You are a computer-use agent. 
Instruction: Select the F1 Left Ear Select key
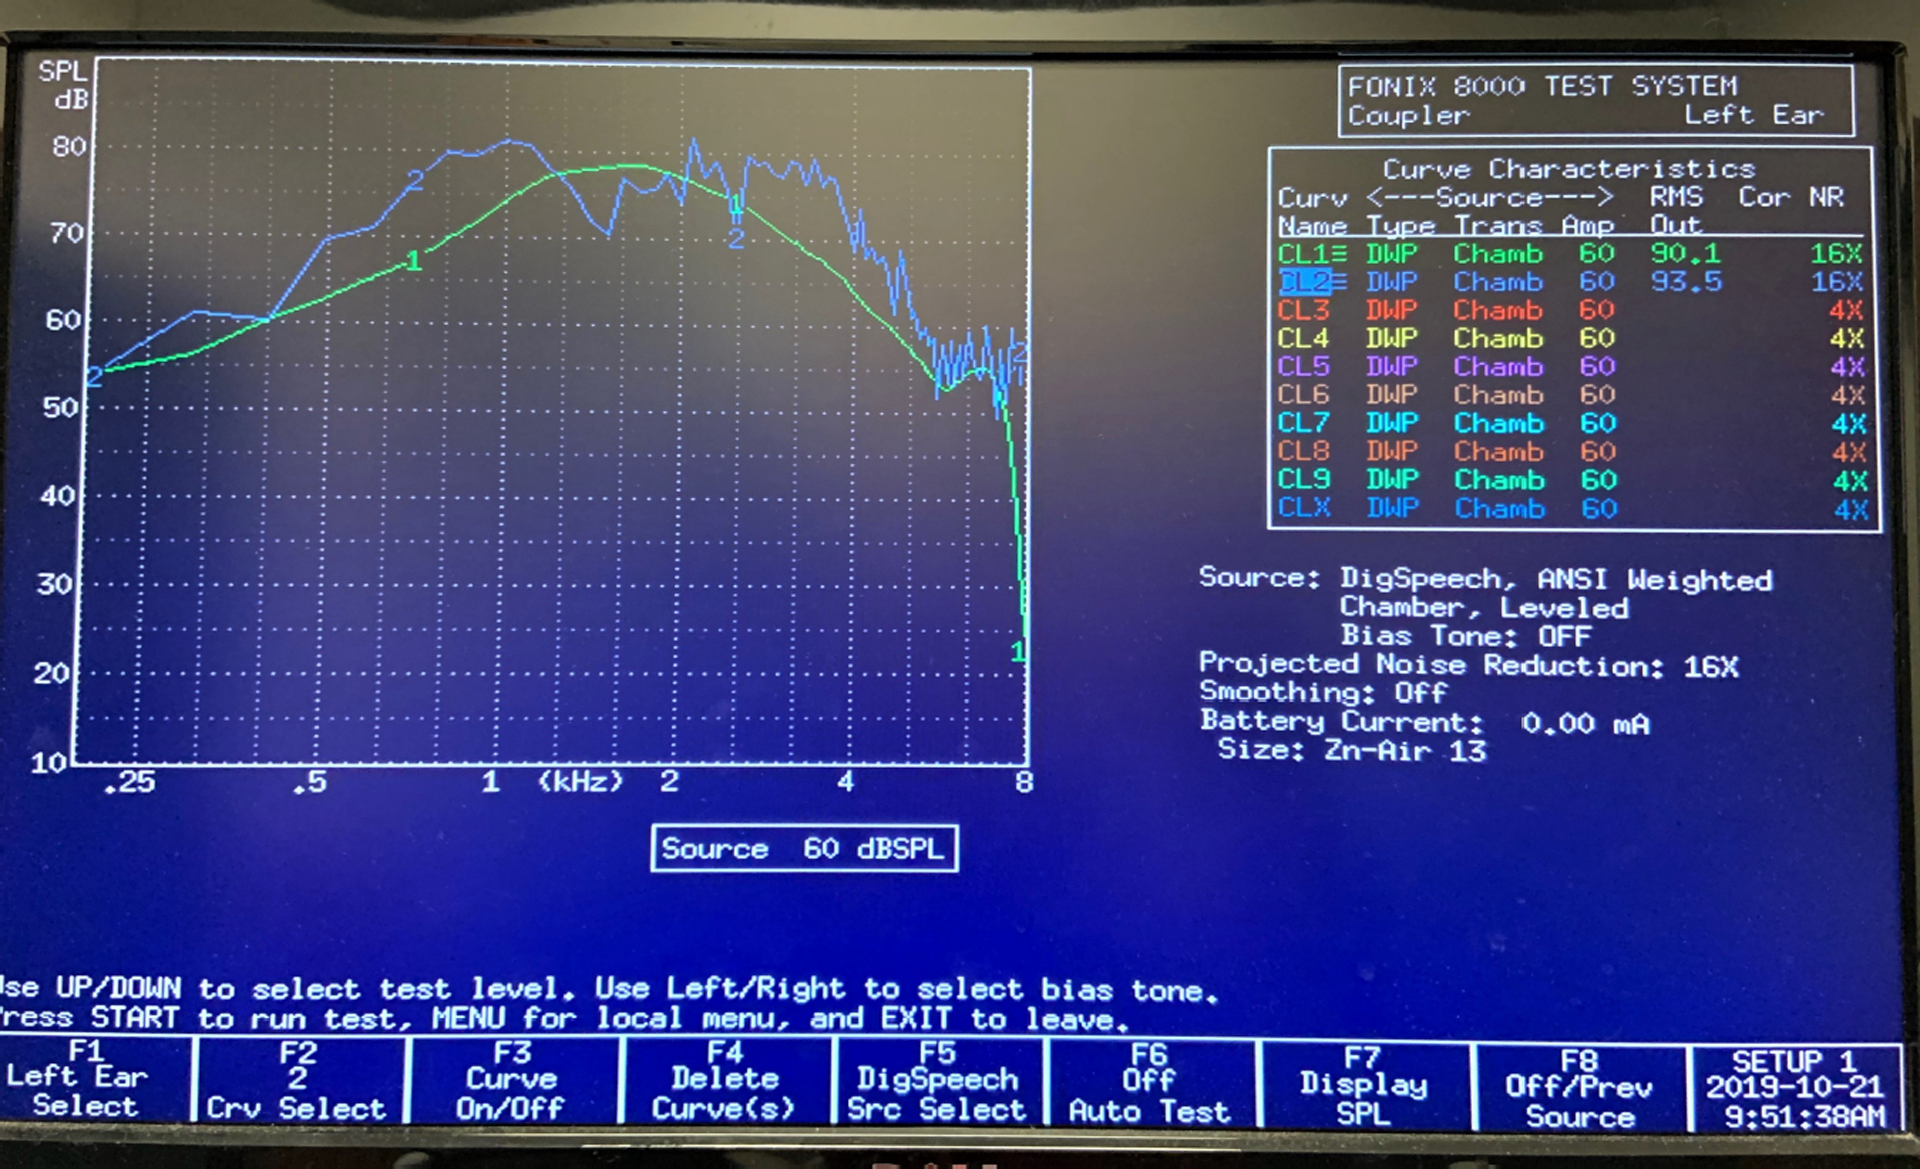click(88, 1079)
